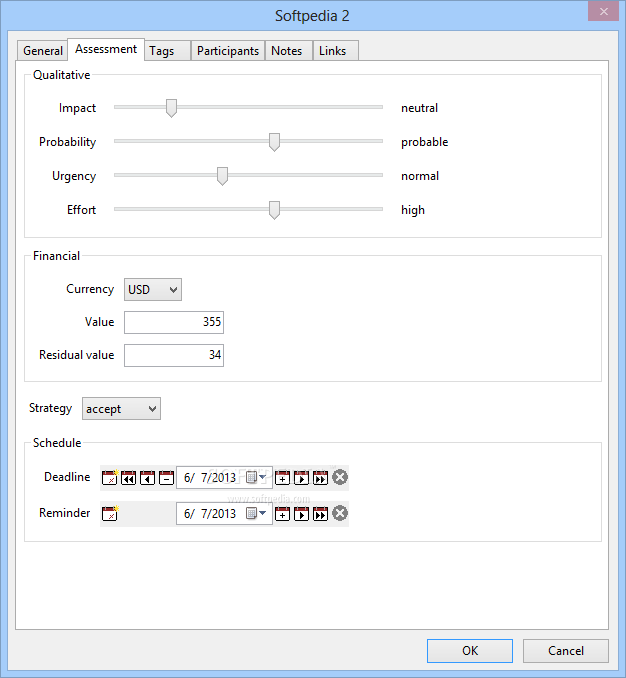Click Deadline single-forward arrow calendar icon
626x678 pixels.
coord(301,478)
